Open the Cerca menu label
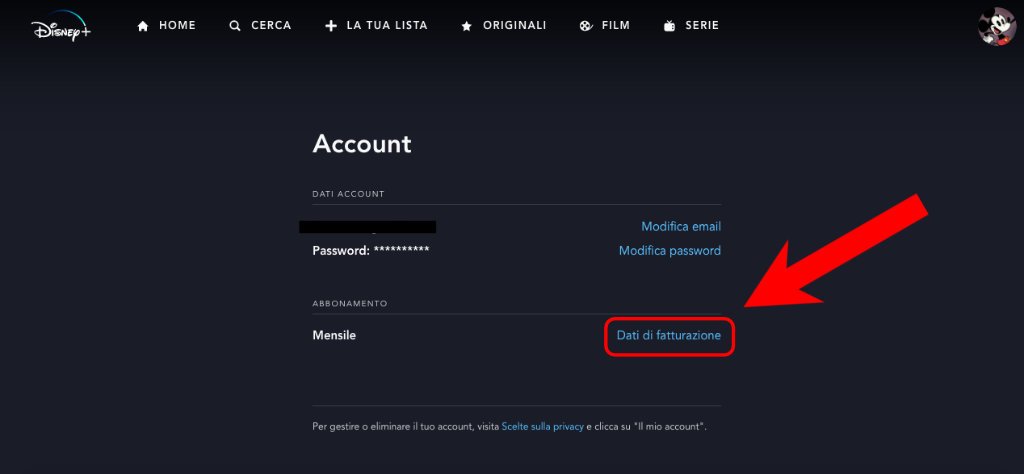1024x474 pixels. (272, 26)
